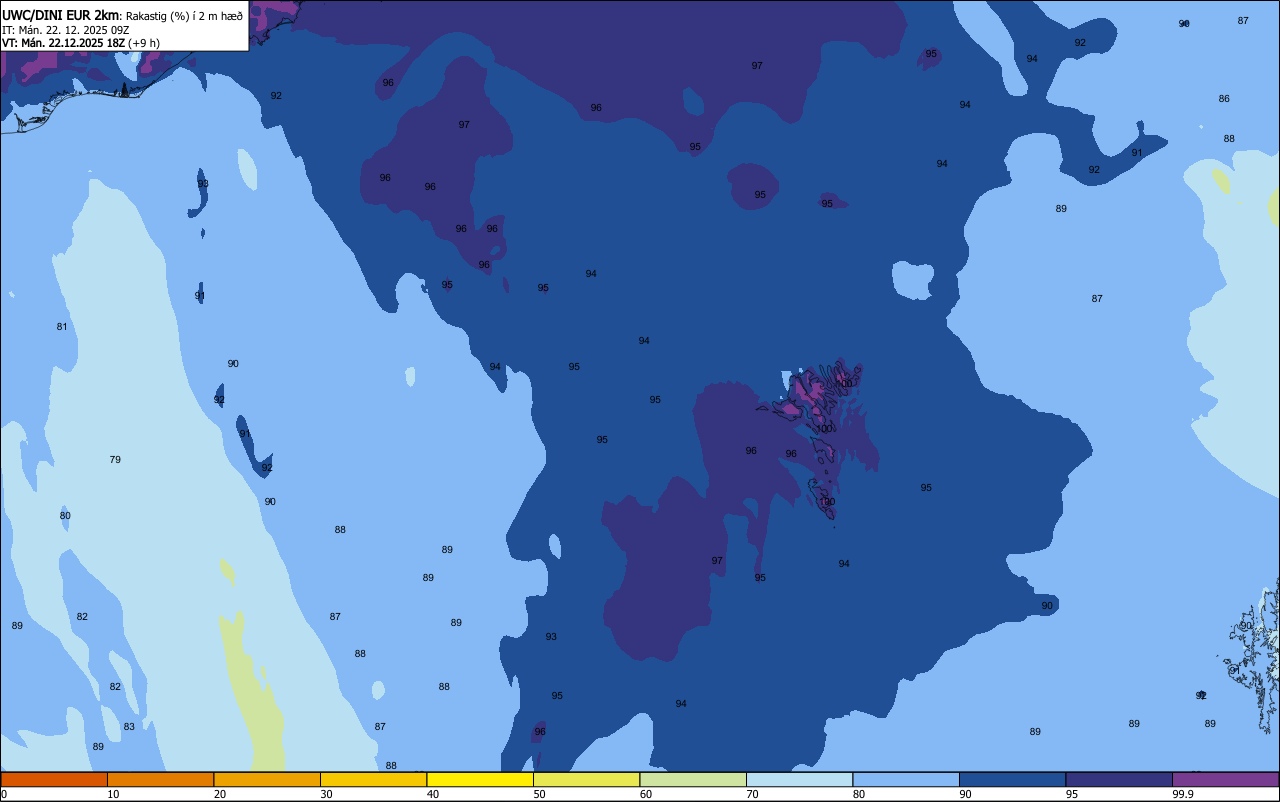The height and width of the screenshot is (802, 1280).
Task: Click the purple above-99.9 legend swatch
Action: tap(1225, 779)
